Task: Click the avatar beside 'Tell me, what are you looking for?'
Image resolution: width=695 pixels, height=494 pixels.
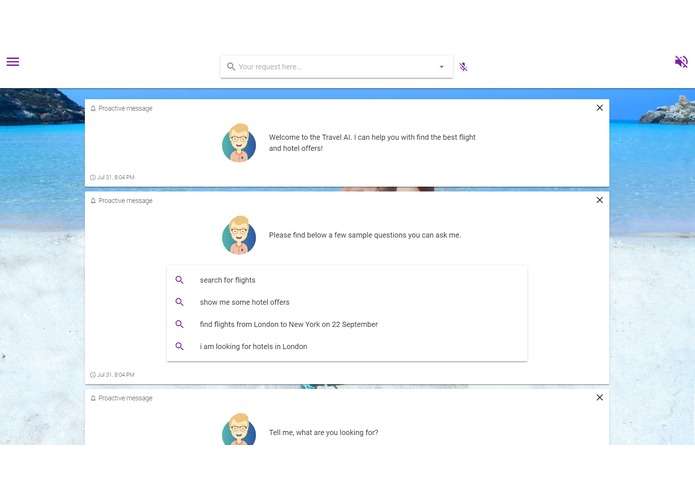Action: [x=239, y=429]
